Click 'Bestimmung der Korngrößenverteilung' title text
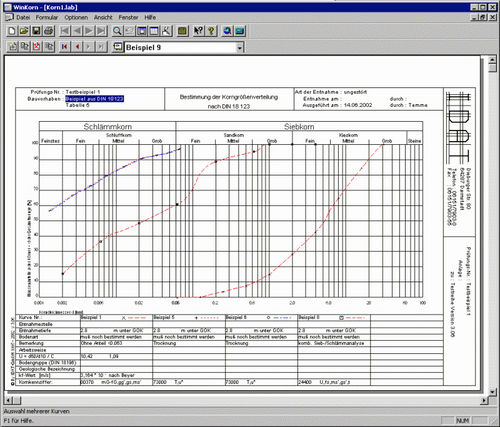500x427 pixels. coord(229,97)
